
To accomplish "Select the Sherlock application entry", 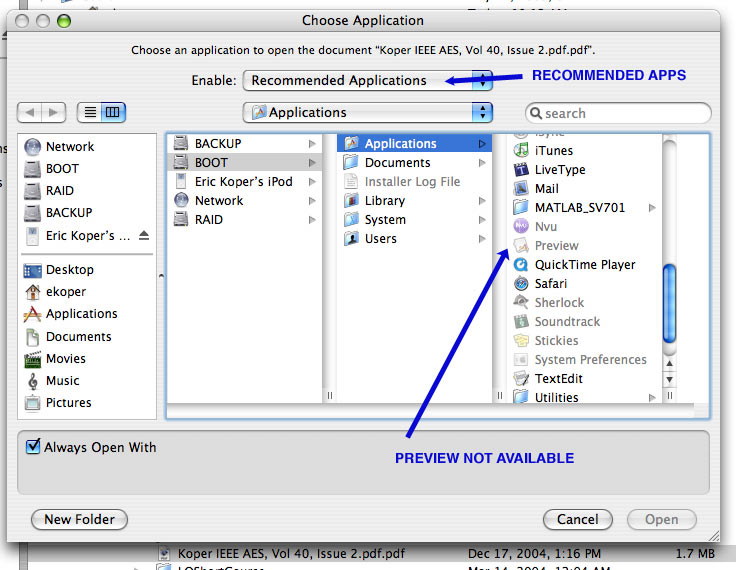I will (559, 303).
